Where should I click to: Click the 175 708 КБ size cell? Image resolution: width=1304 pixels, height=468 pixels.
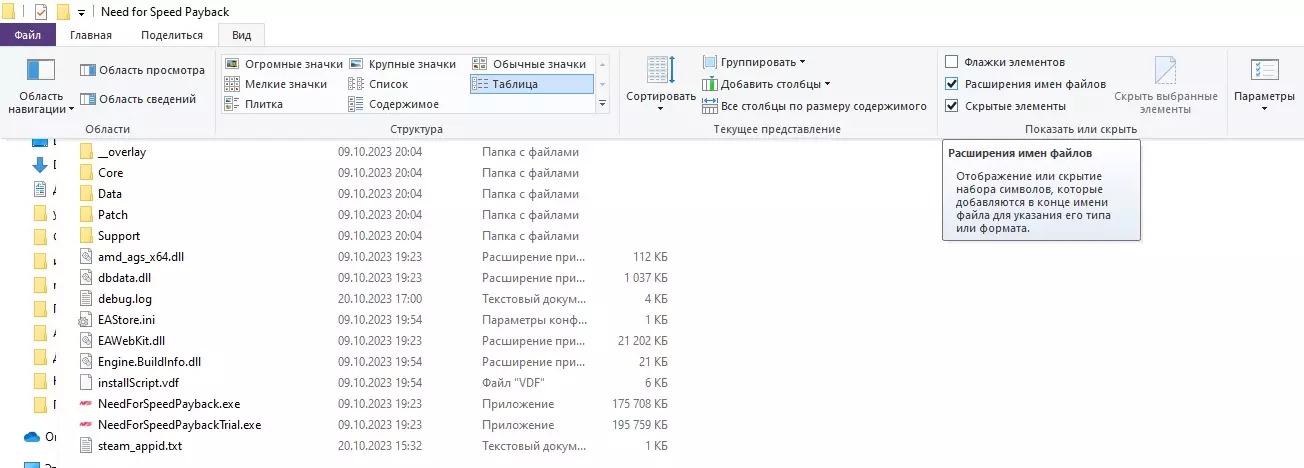tap(639, 404)
